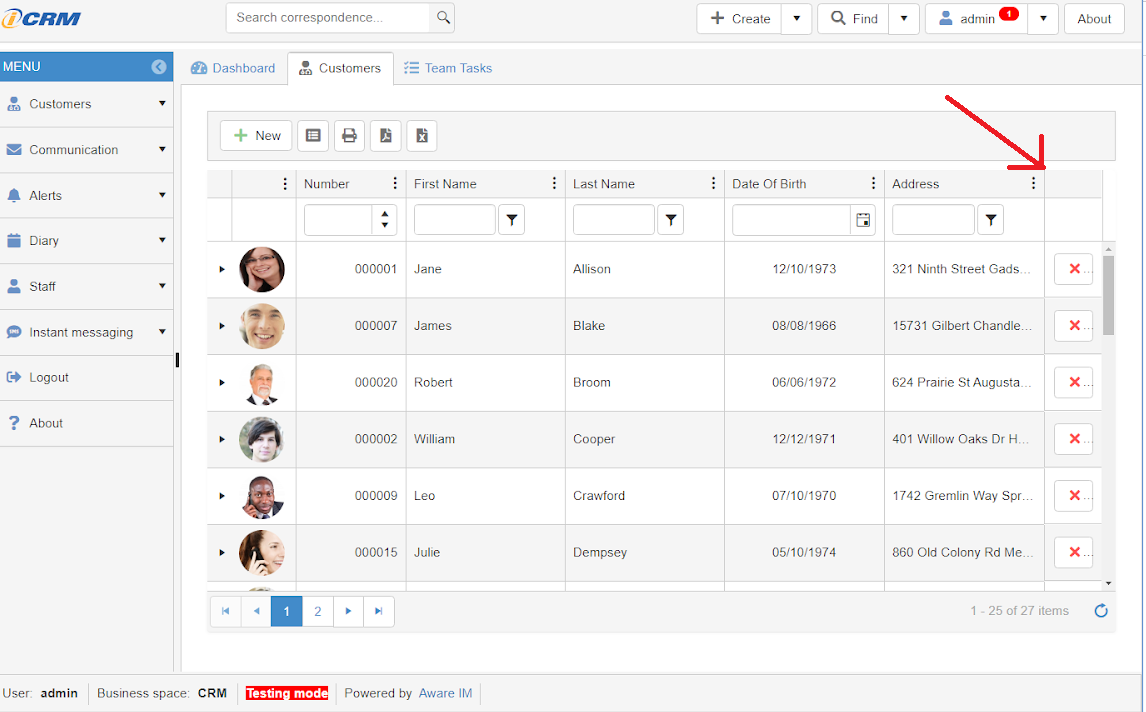Open the list view toolbar icon
The width and height of the screenshot is (1146, 712).
(313, 135)
